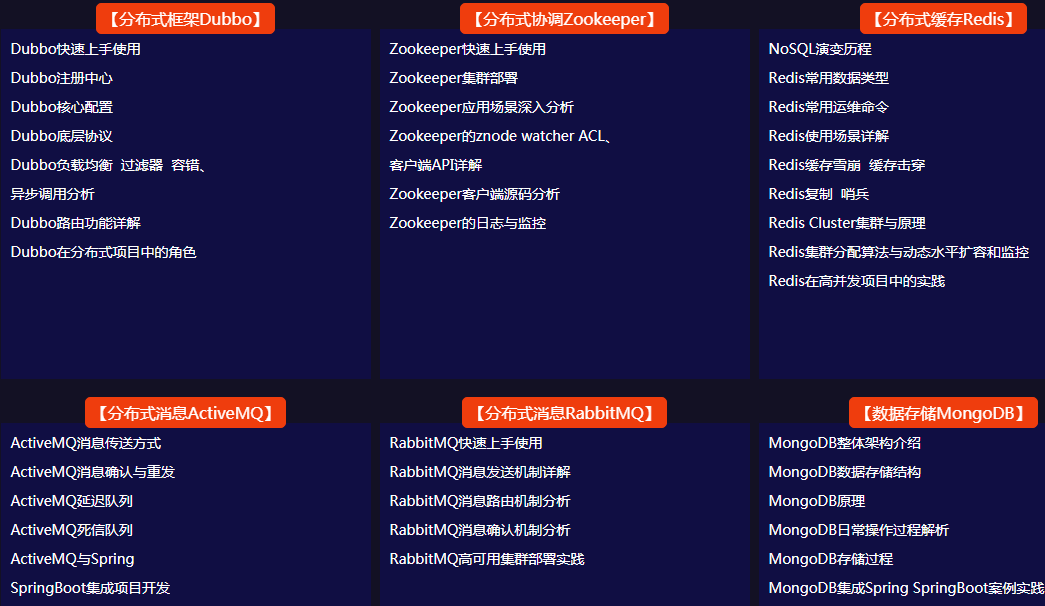1045x606 pixels.
Task: Click SpringBoot集成项目开发 entry
Action: point(90,588)
